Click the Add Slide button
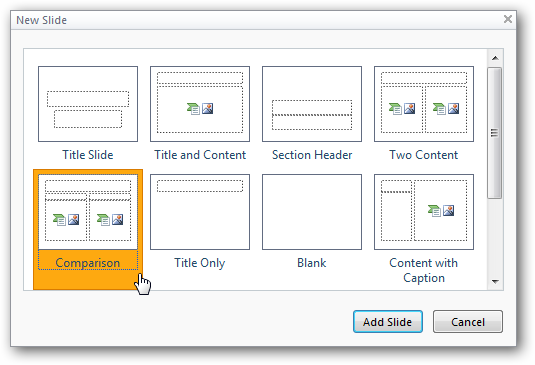The image size is (535, 365). tap(388, 322)
